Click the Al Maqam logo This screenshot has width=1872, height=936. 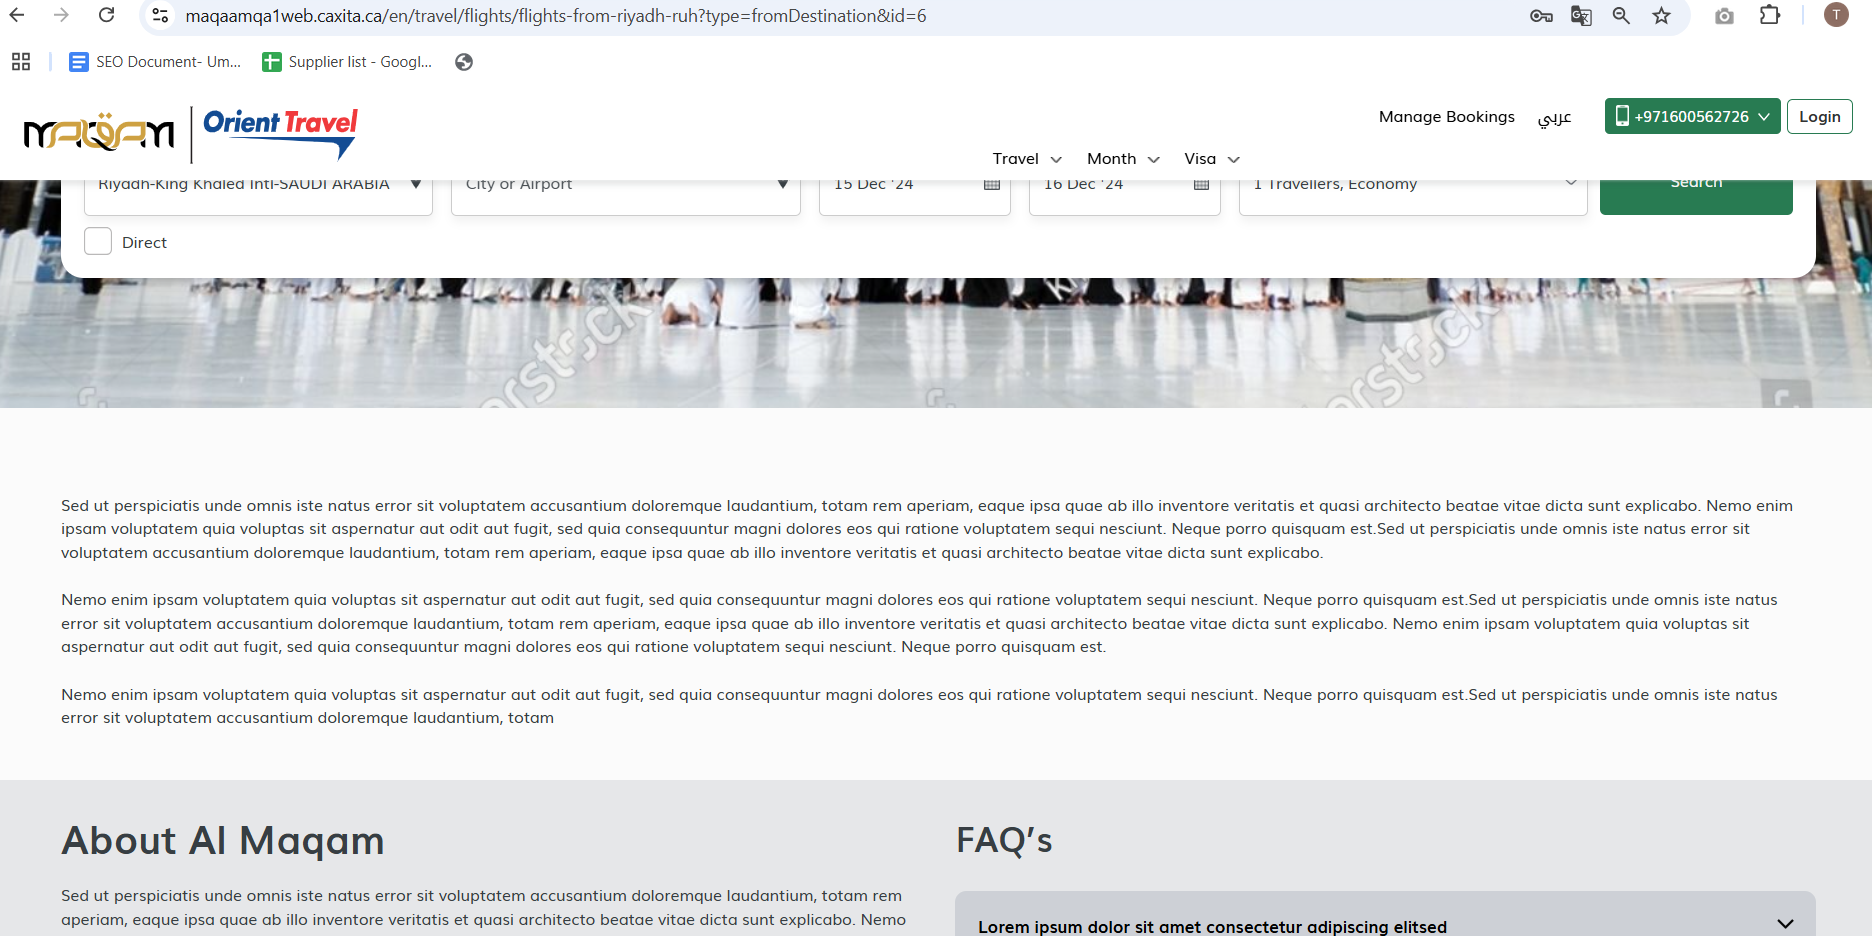click(99, 133)
